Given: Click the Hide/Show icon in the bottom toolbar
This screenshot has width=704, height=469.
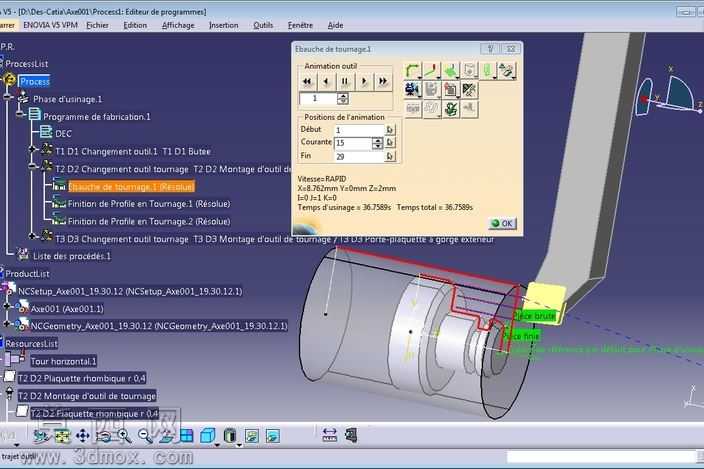Looking at the screenshot, I should (x=252, y=436).
